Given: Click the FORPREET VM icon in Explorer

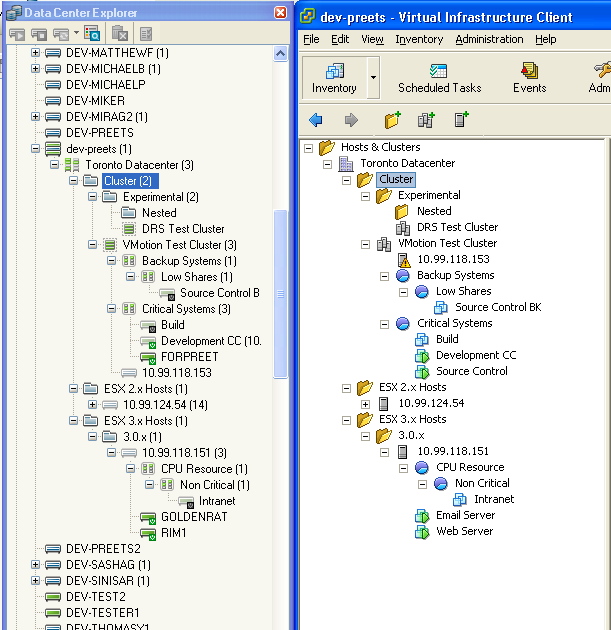Looking at the screenshot, I should pyautogui.click(x=148, y=357).
